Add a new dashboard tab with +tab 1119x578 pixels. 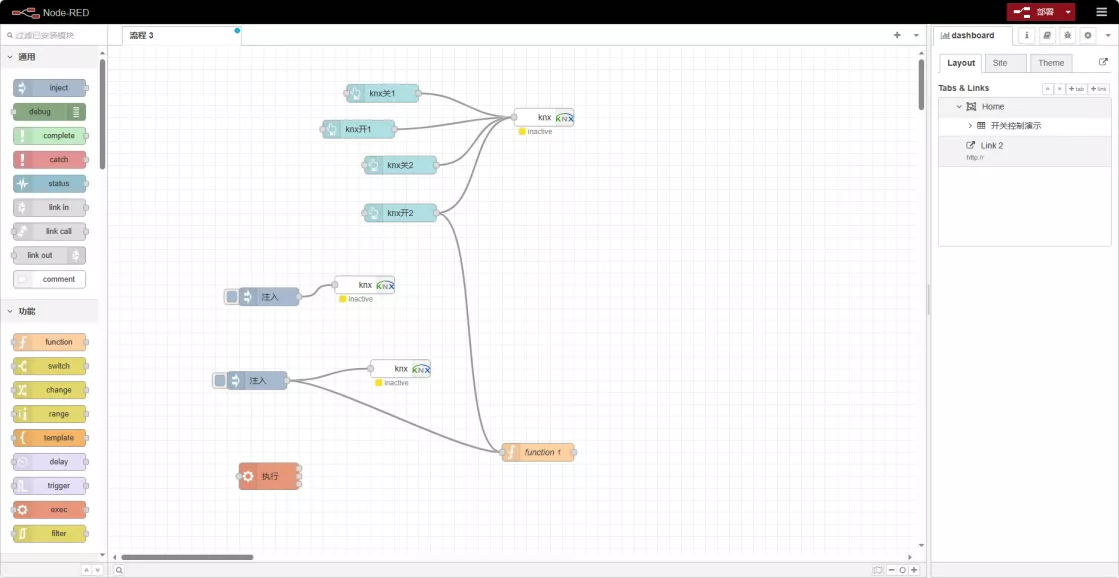[x=1076, y=89]
